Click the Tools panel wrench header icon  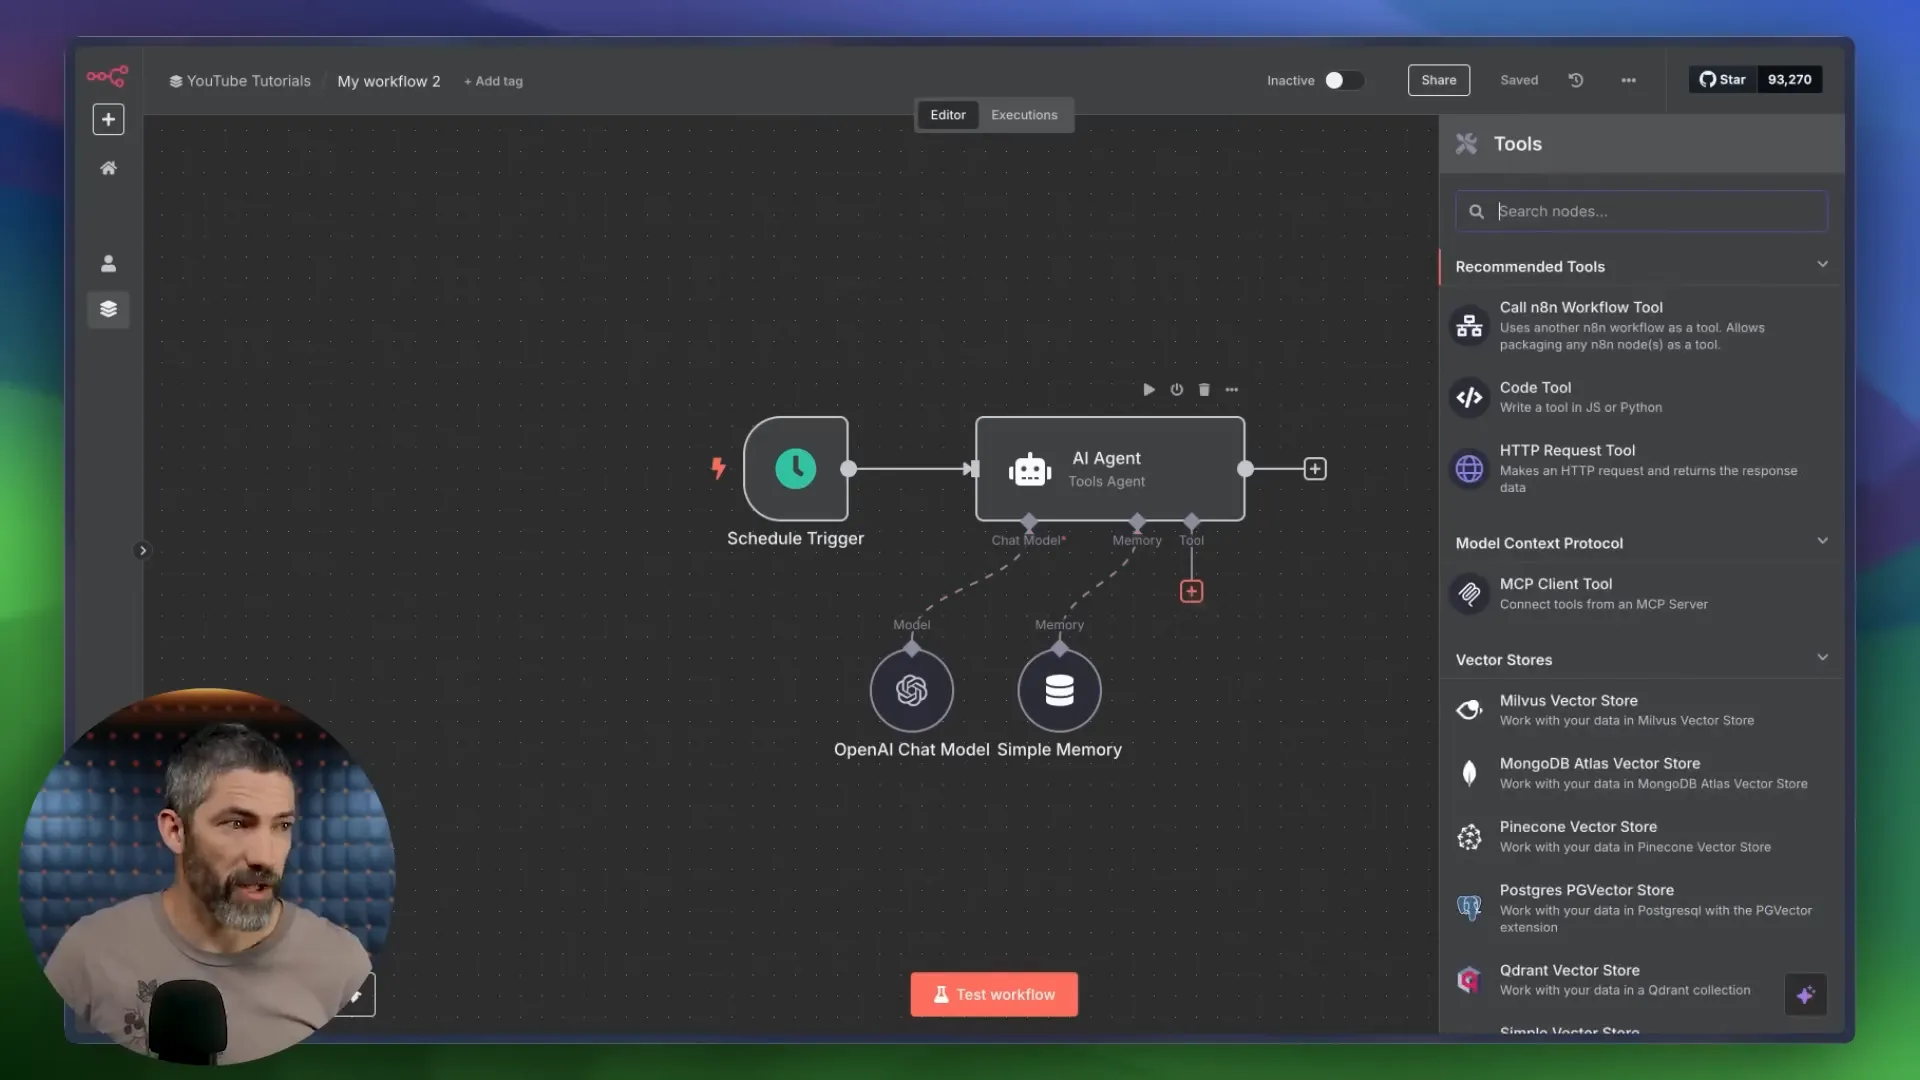coord(1466,144)
